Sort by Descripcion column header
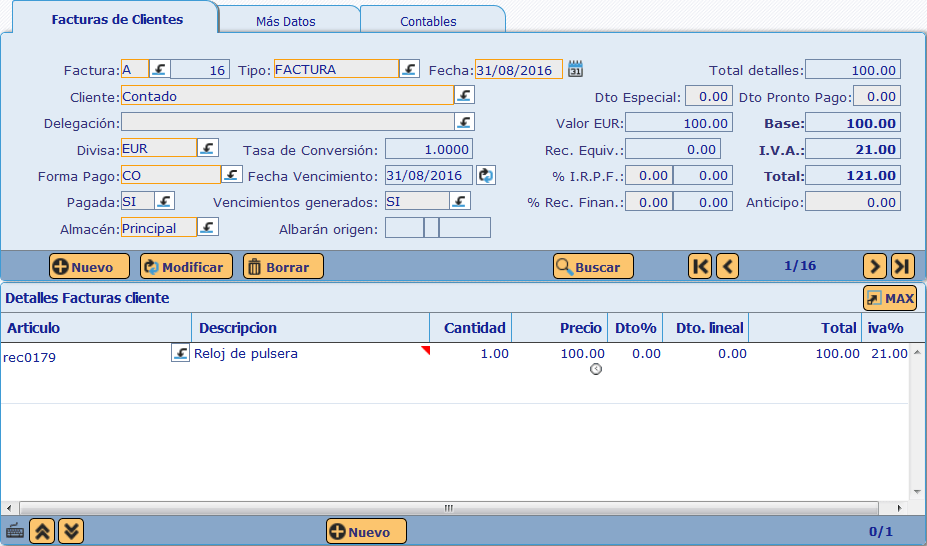Image resolution: width=927 pixels, height=546 pixels. pos(310,328)
